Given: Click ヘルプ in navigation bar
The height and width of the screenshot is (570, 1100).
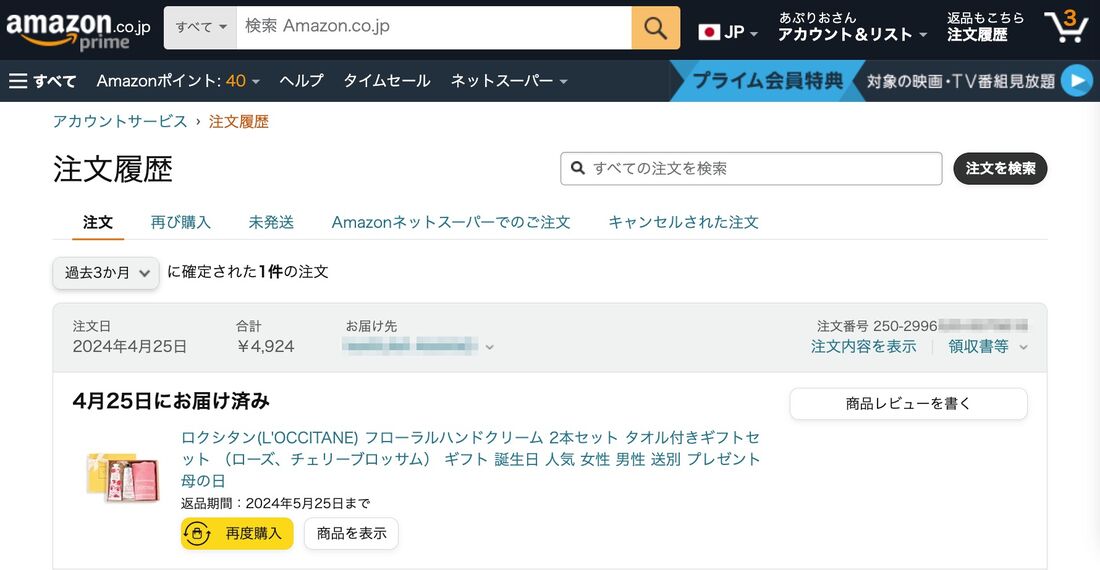Looking at the screenshot, I should 301,81.
